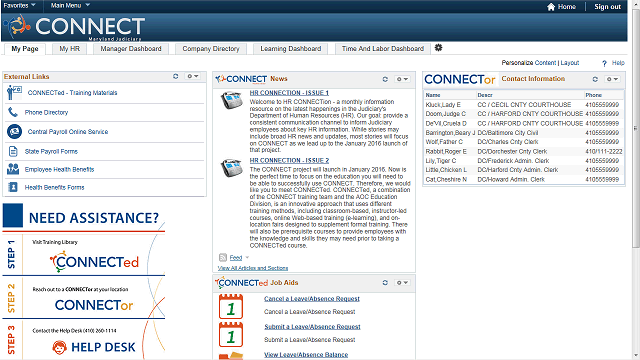The width and height of the screenshot is (640, 360).
Task: Open the Manager Dashboard tab
Action: click(131, 49)
